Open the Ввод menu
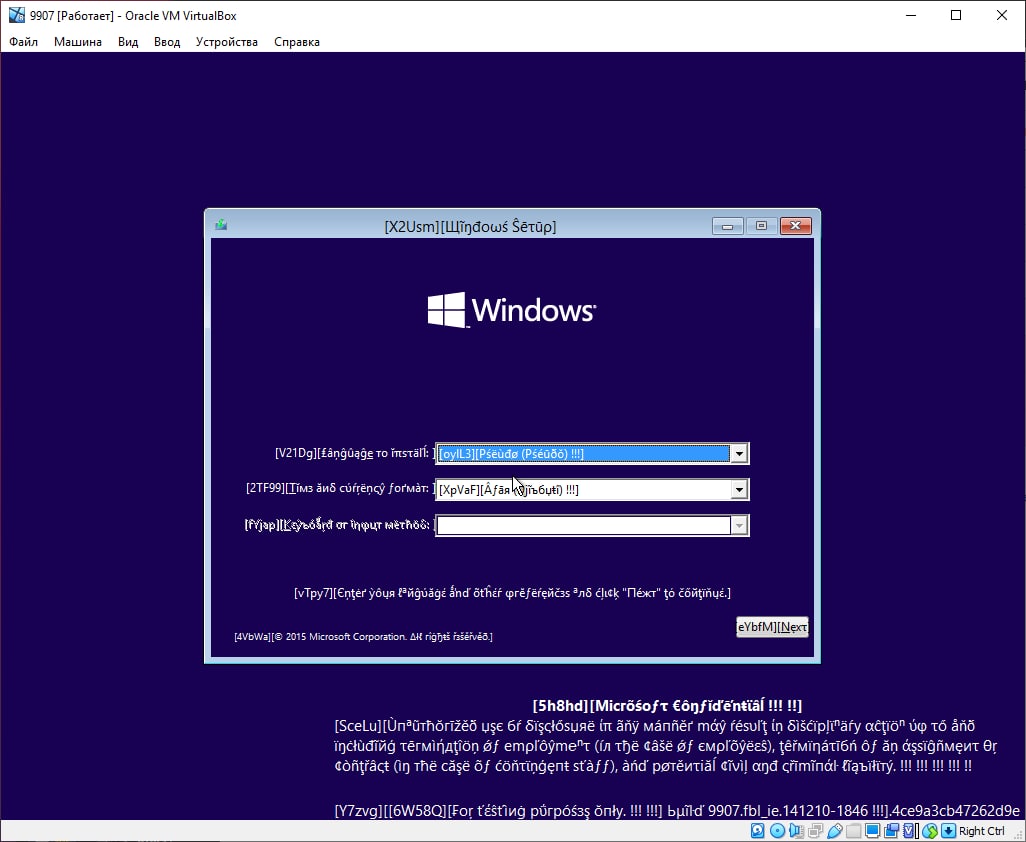 click(167, 42)
